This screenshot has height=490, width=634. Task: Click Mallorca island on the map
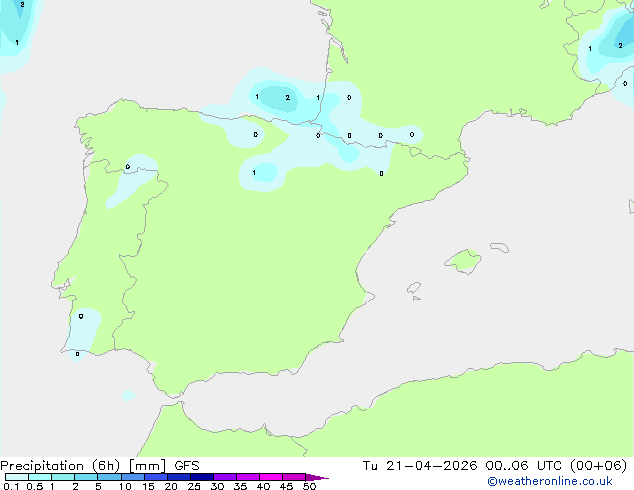pos(463,261)
